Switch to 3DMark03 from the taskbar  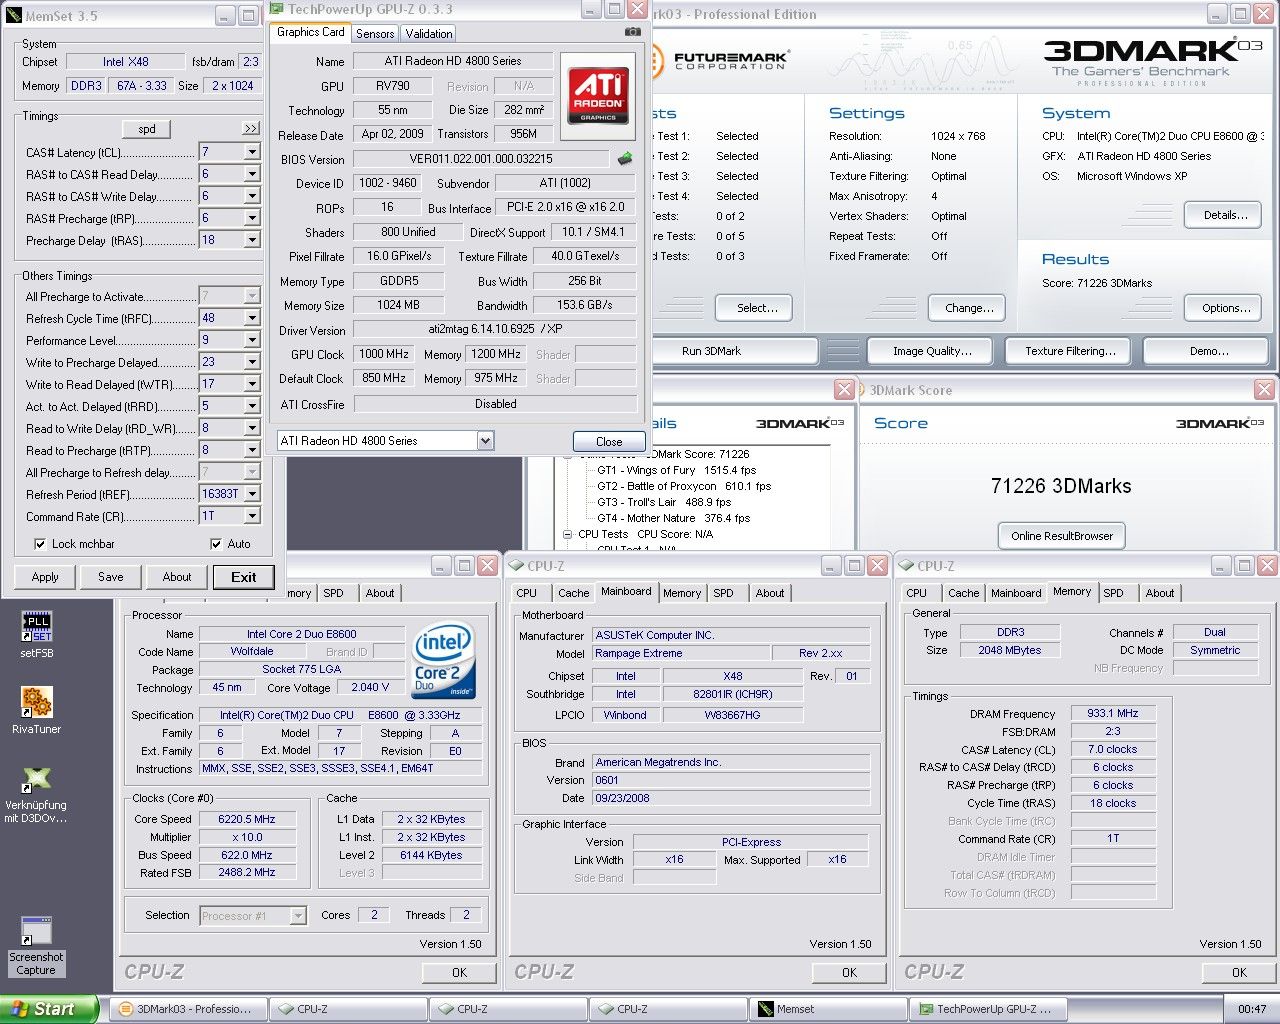(188, 1009)
